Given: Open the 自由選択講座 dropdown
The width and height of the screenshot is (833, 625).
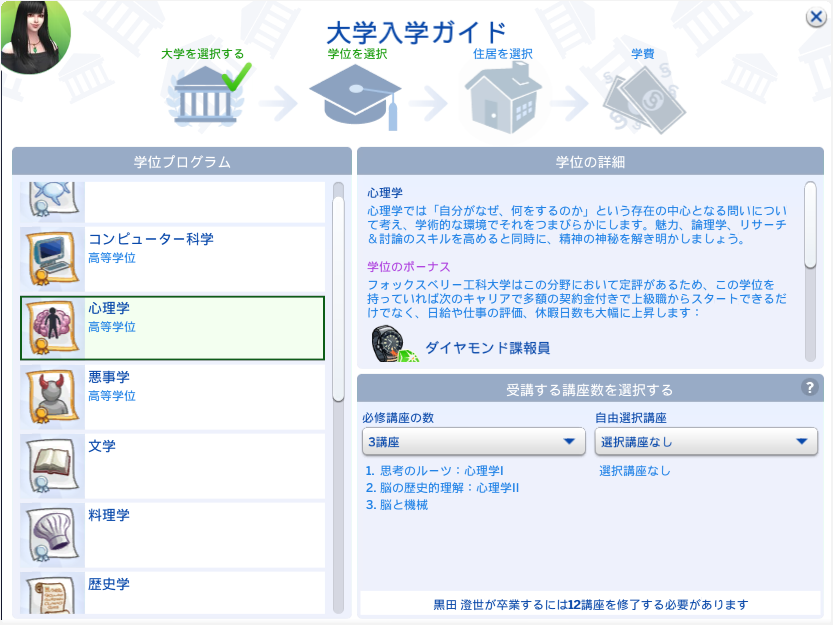Looking at the screenshot, I should click(706, 441).
